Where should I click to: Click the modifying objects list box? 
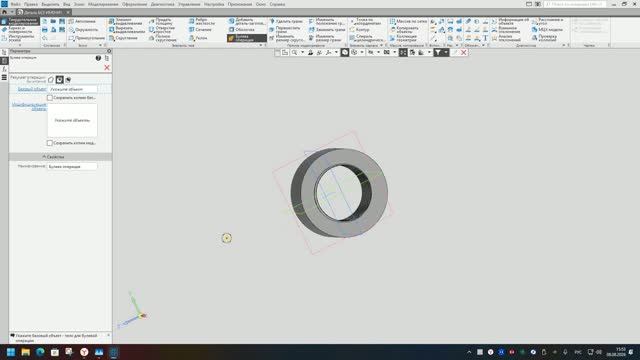72,120
